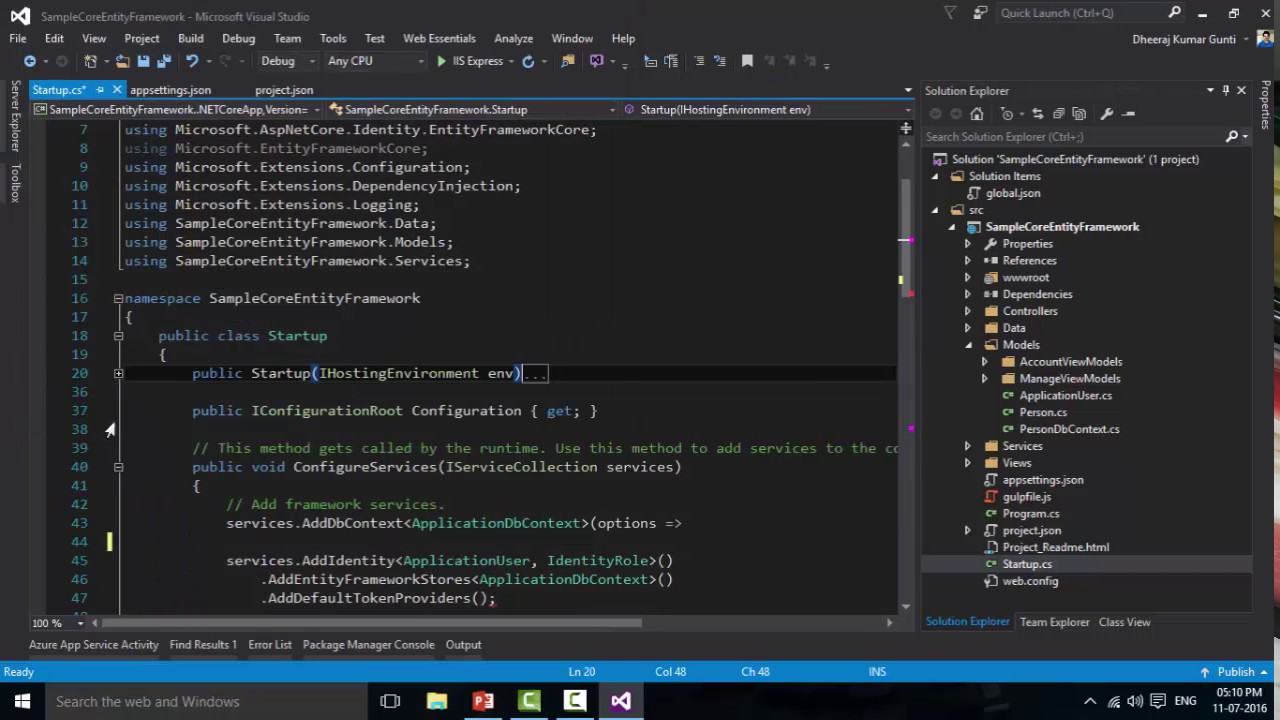Click the Publish up-arrow in status bar

(x=1205, y=672)
